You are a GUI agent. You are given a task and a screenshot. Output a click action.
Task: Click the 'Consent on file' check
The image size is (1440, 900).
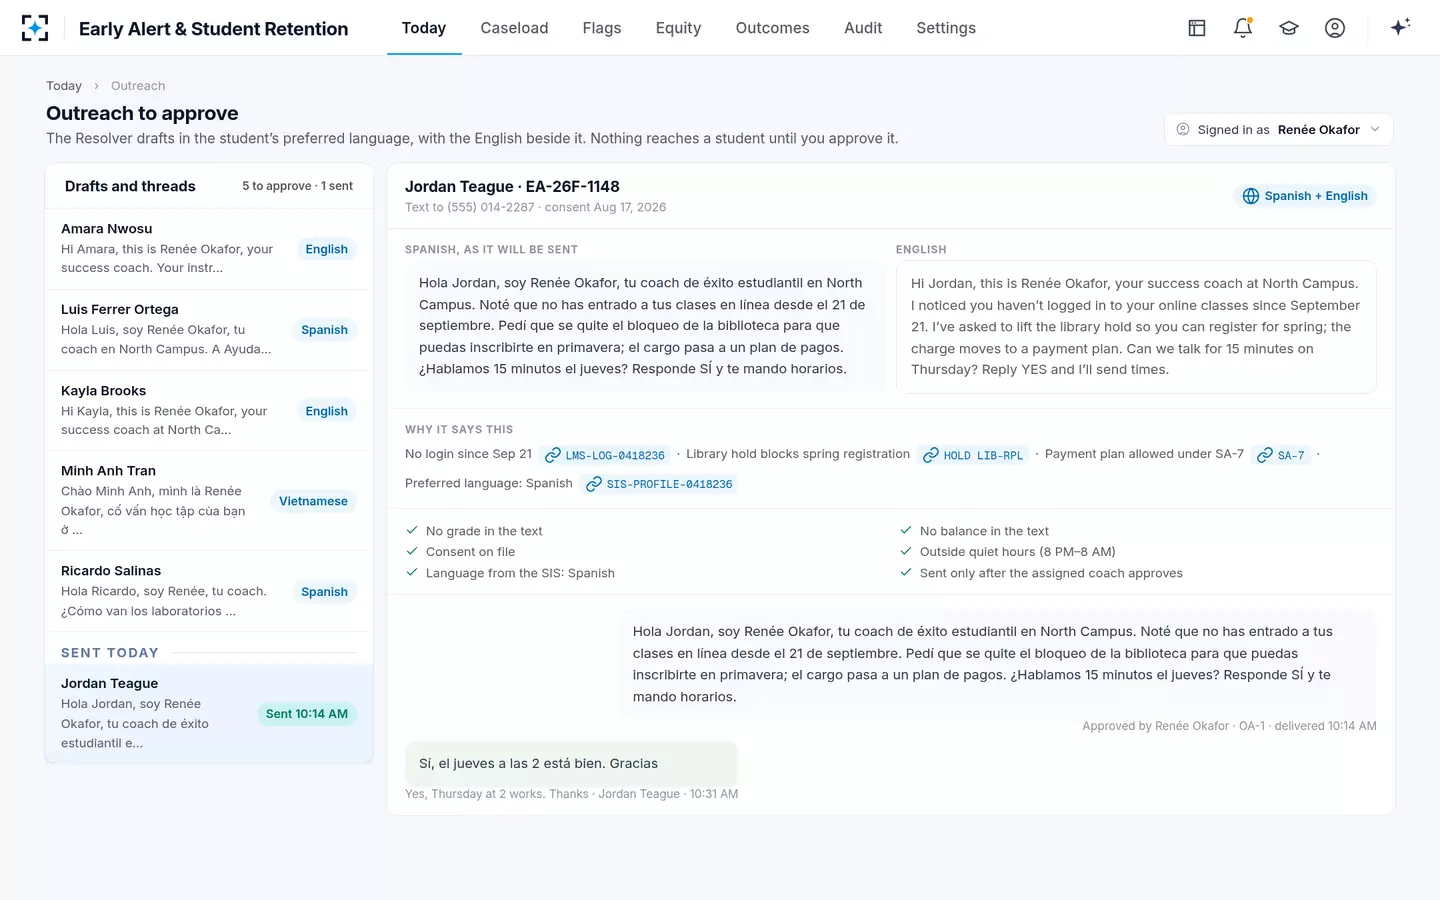point(460,552)
